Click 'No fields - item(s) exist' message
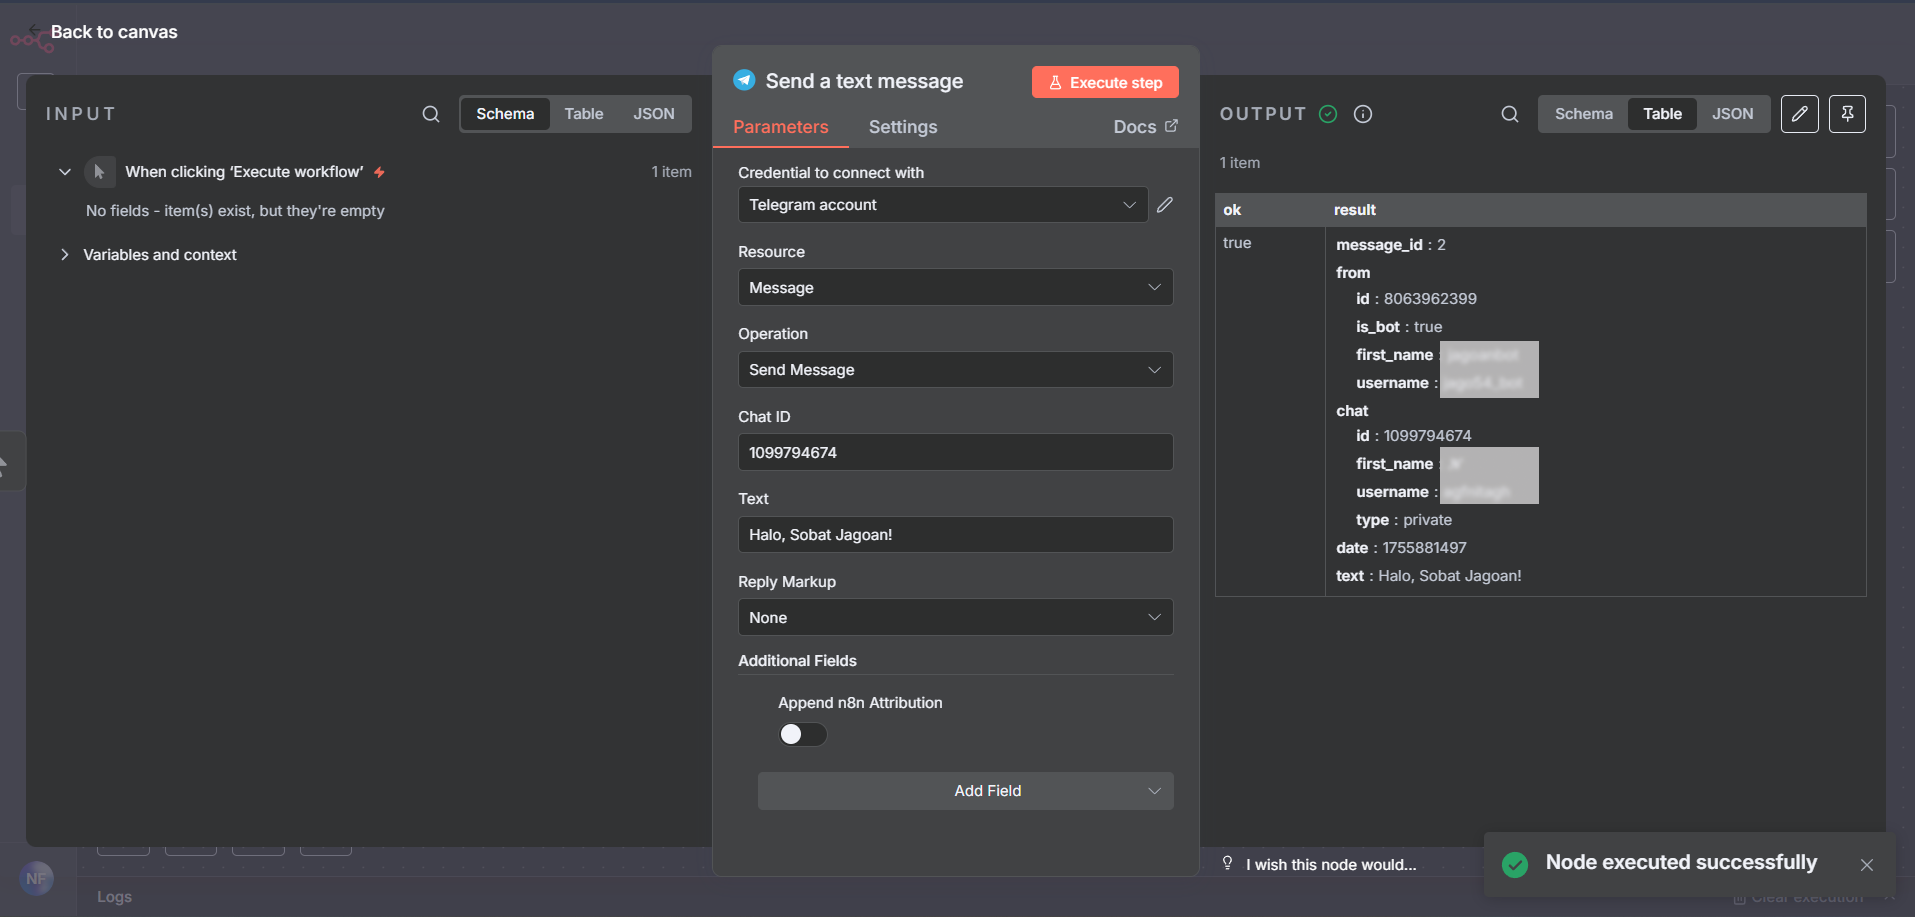Viewport: 1915px width, 917px height. coord(235,211)
